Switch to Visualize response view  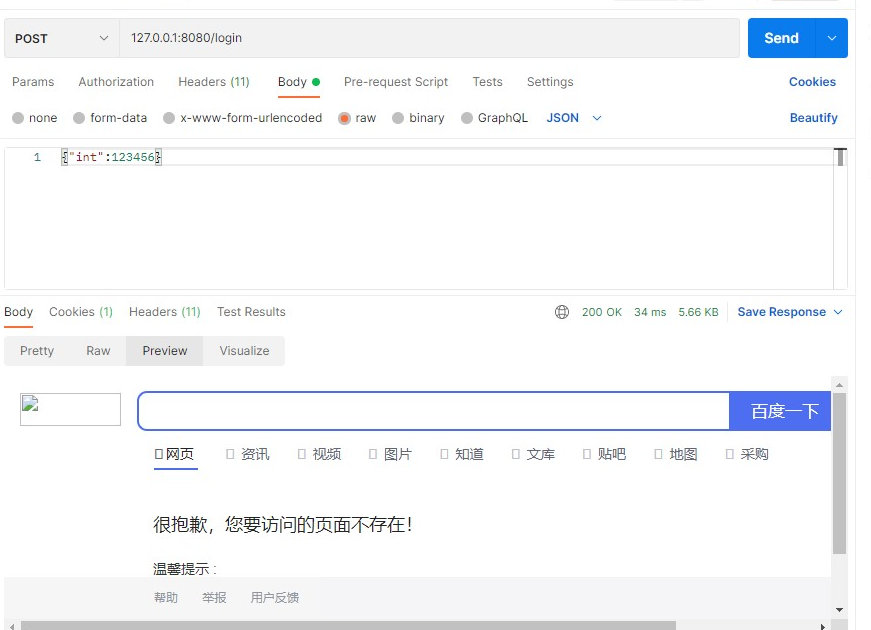click(x=244, y=351)
